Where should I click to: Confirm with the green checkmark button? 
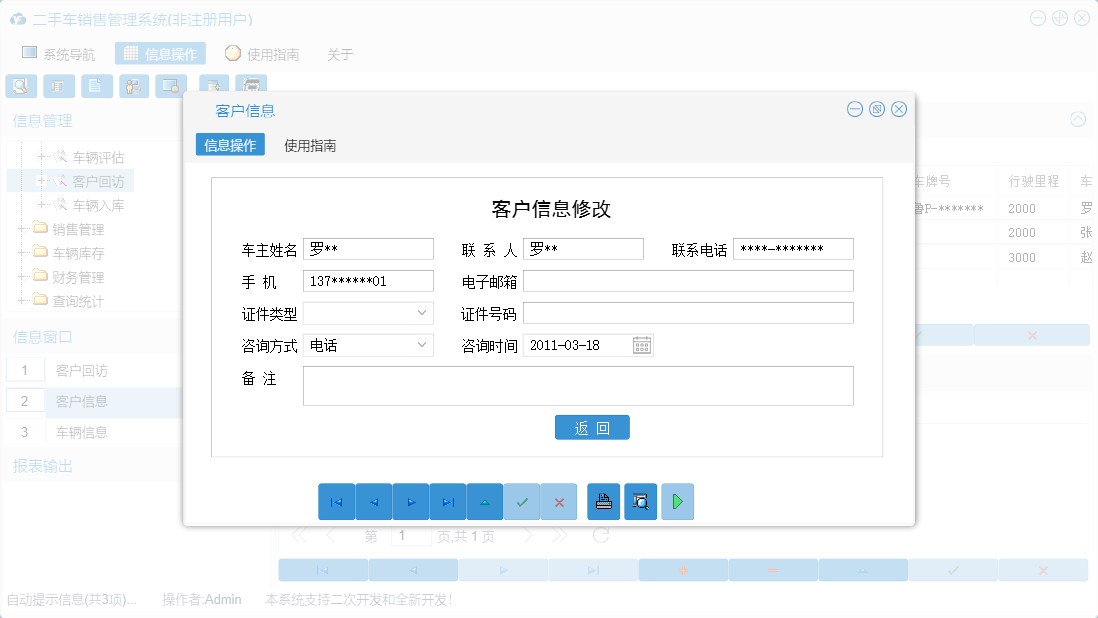(x=522, y=501)
